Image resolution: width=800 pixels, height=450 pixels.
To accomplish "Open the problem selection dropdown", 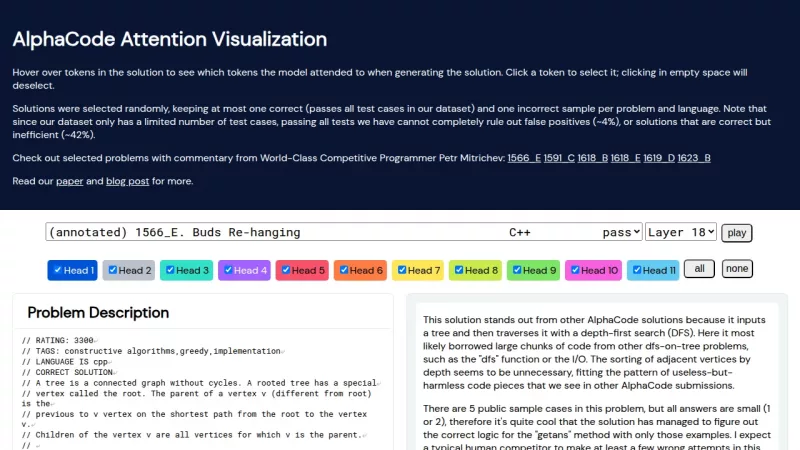I will click(x=343, y=232).
